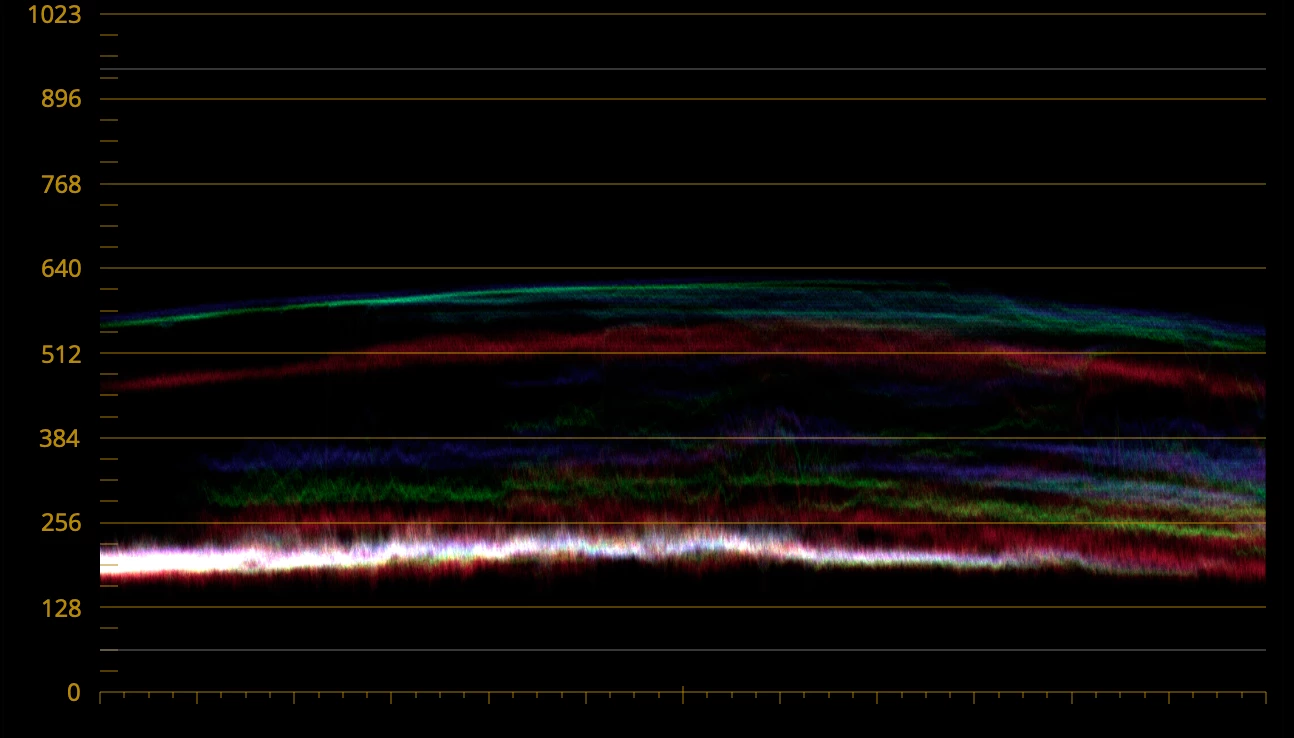Click the bright white waveform band

pos(450,553)
